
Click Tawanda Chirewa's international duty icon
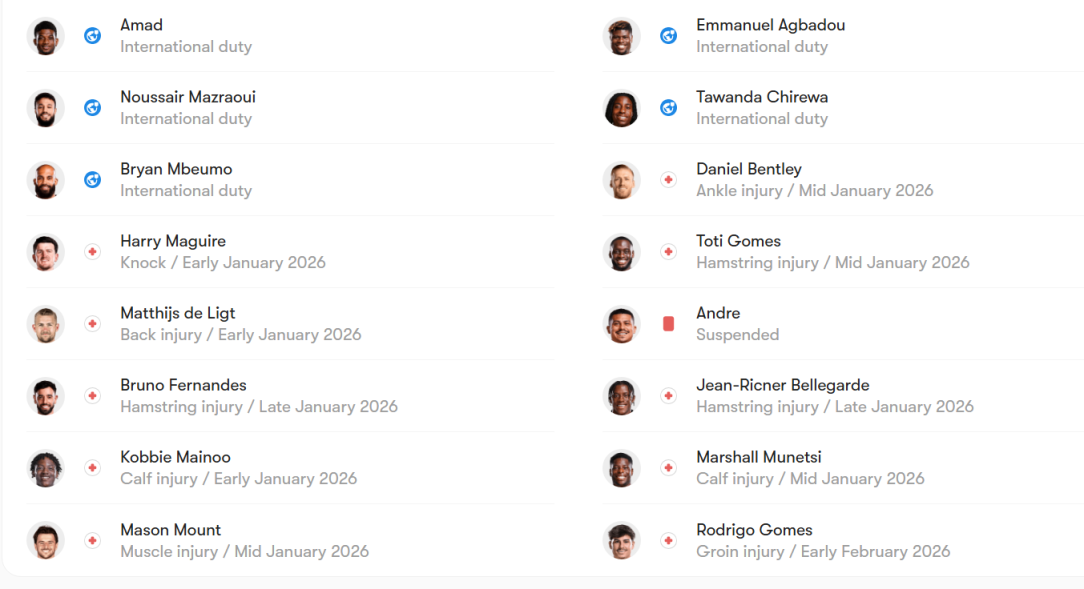click(668, 108)
